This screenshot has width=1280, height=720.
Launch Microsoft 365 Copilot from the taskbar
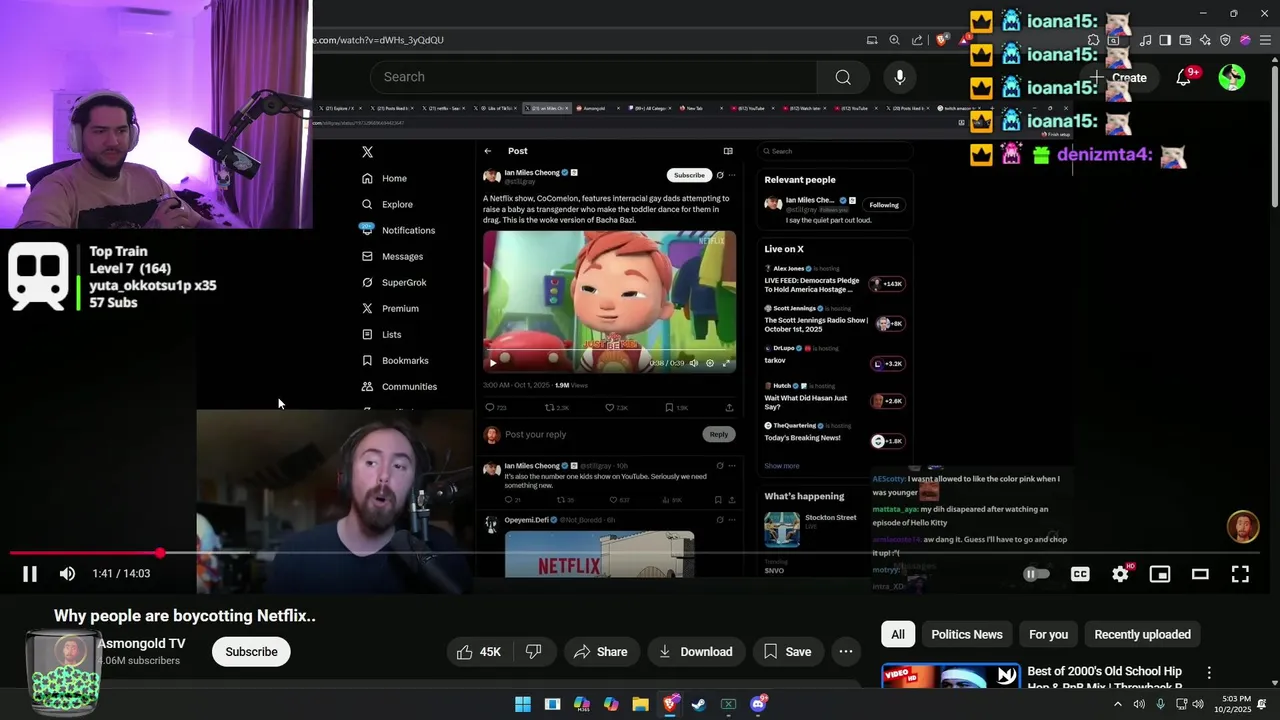click(x=582, y=704)
